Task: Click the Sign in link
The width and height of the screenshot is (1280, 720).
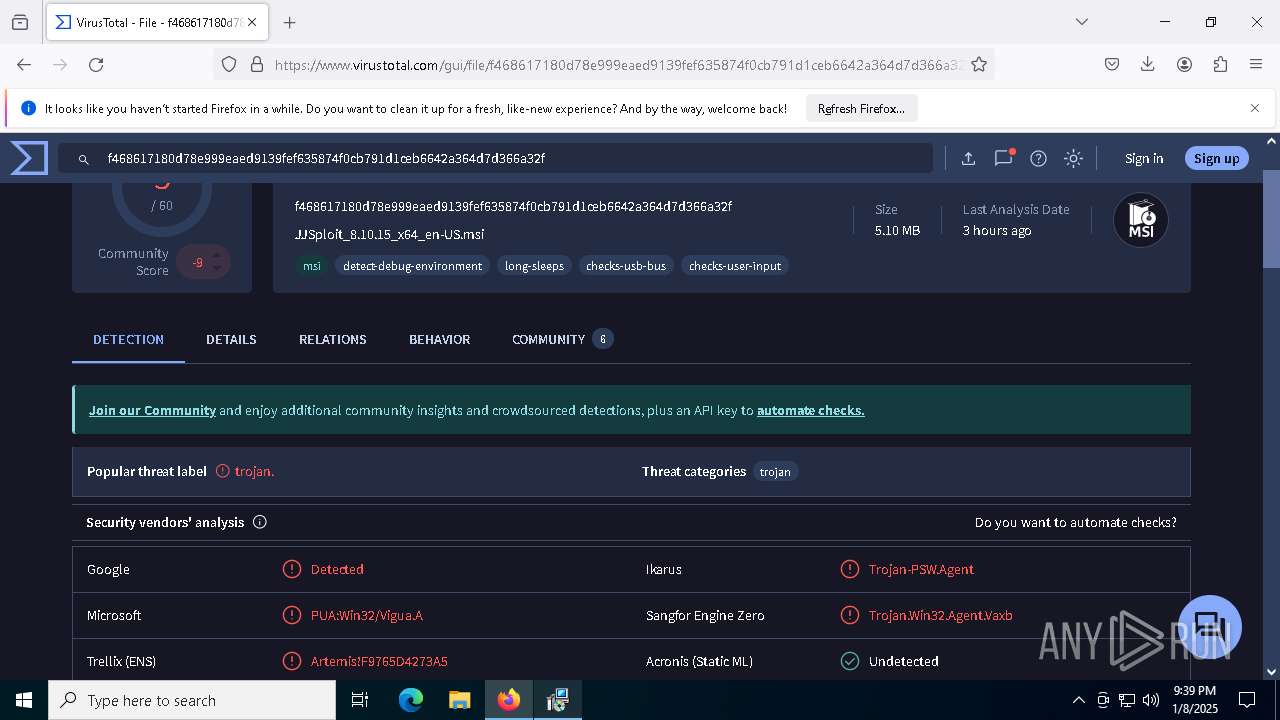Action: pyautogui.click(x=1144, y=158)
